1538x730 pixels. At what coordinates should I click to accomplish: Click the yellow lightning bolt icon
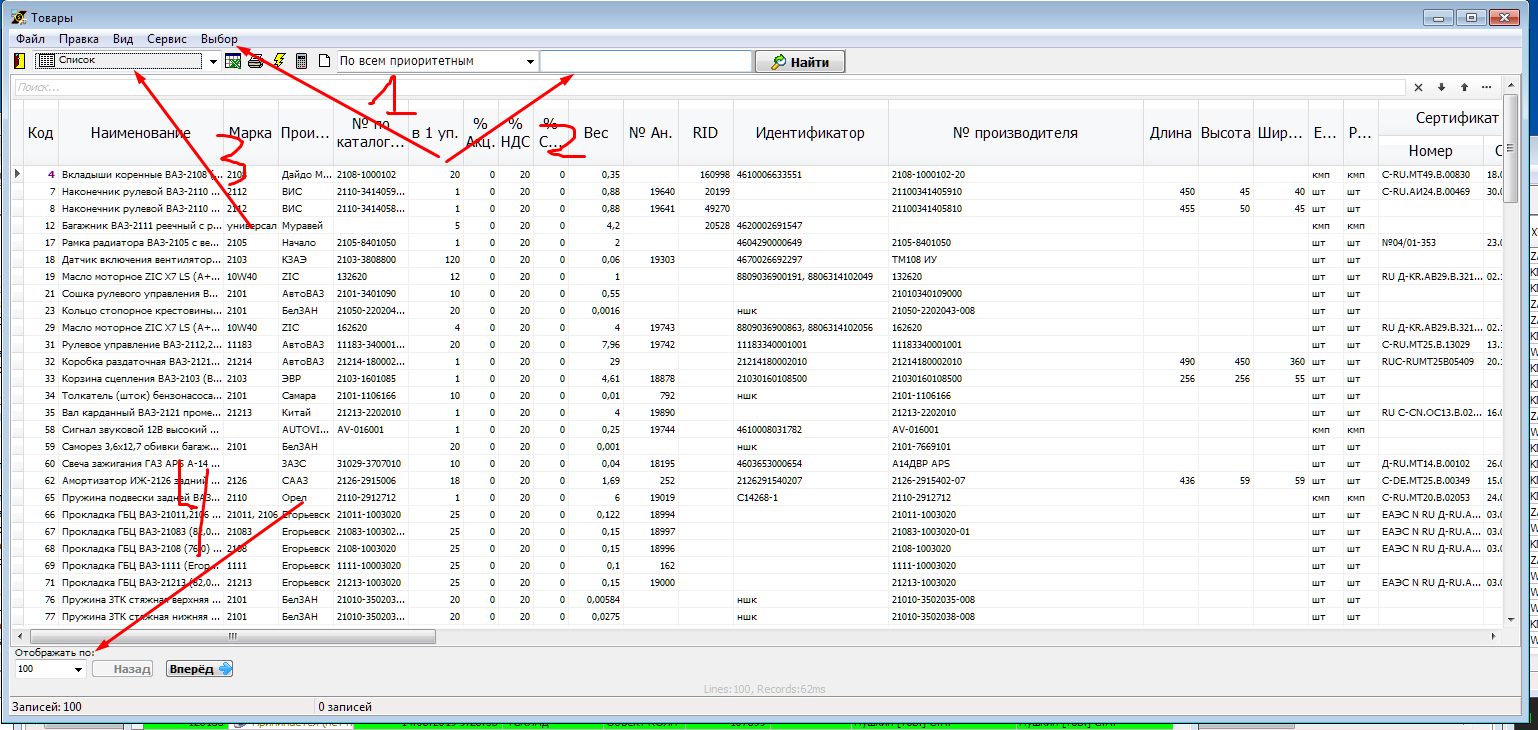[279, 61]
